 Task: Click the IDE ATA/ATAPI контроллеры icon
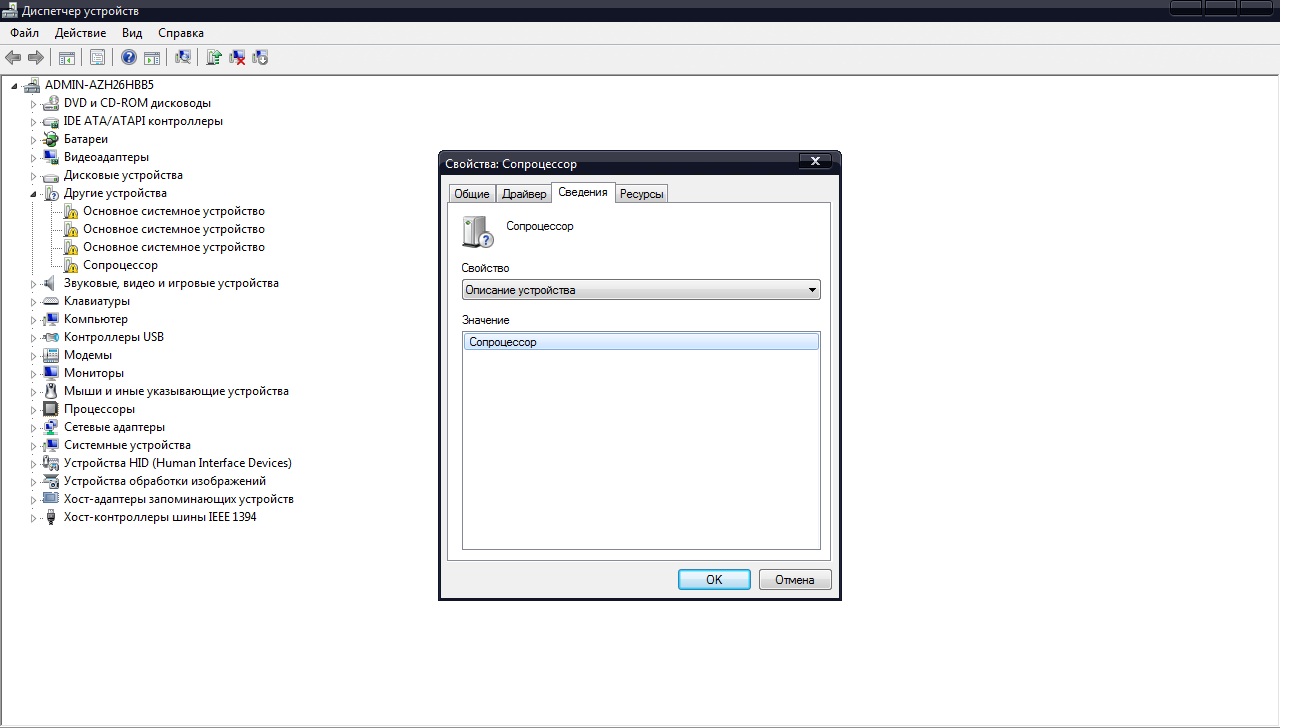tap(52, 121)
